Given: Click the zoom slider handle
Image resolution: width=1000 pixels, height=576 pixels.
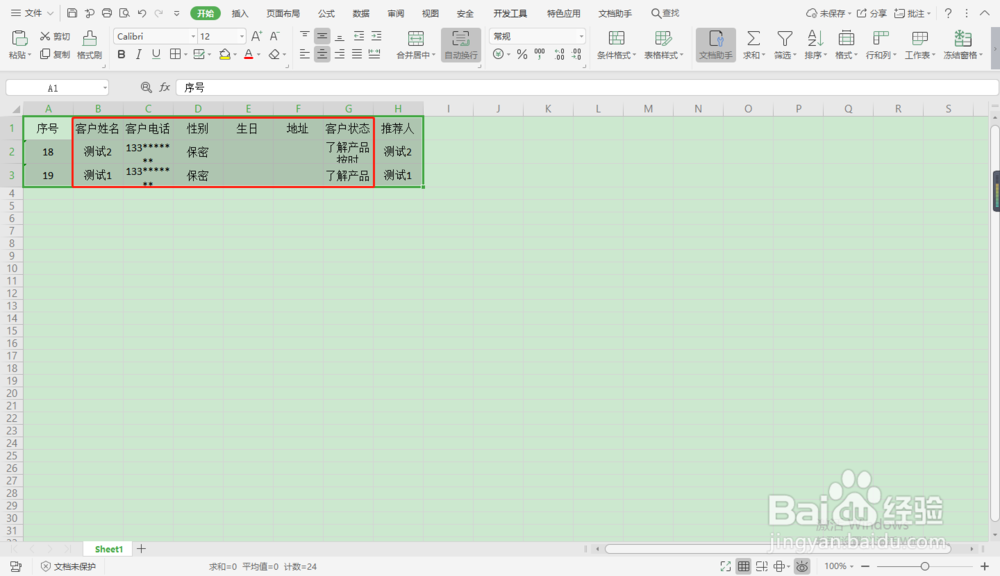Looking at the screenshot, I should coord(925,566).
